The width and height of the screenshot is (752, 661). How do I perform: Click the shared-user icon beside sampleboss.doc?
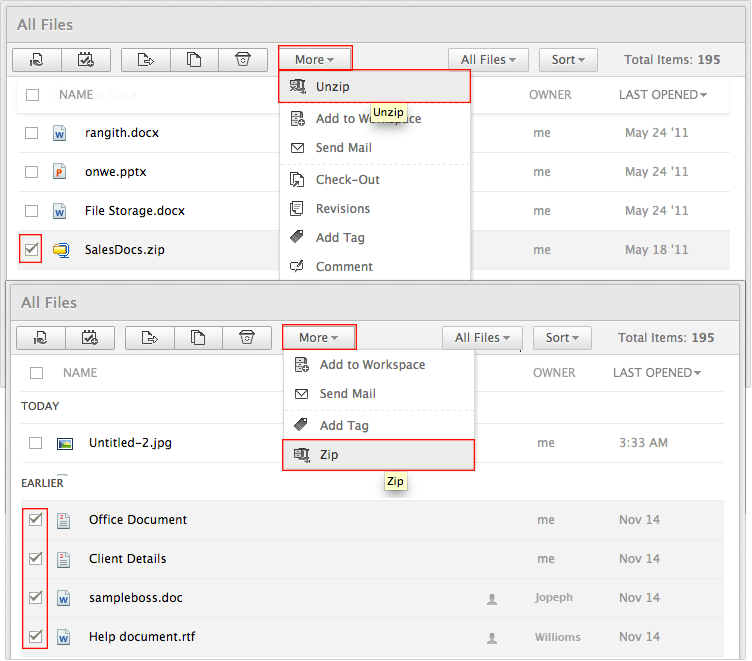coord(491,598)
